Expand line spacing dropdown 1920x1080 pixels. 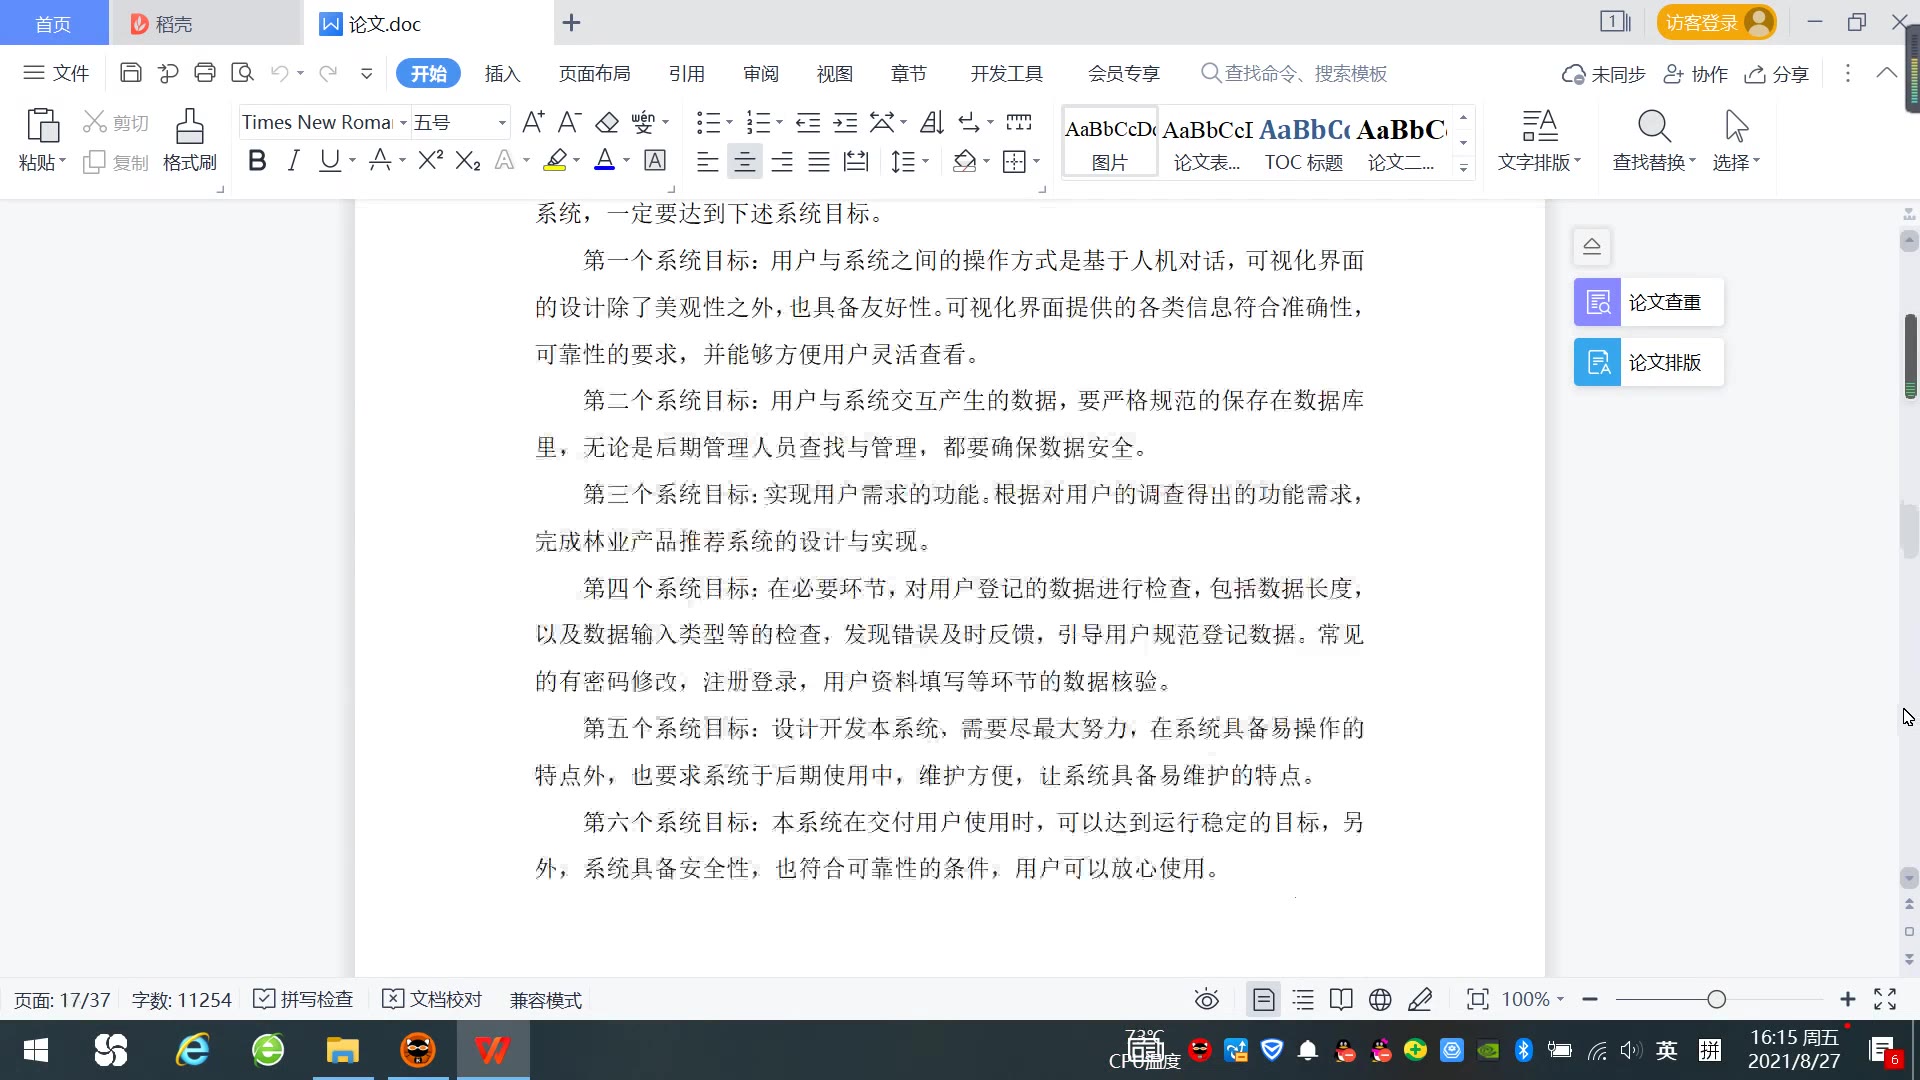pyautogui.click(x=925, y=161)
